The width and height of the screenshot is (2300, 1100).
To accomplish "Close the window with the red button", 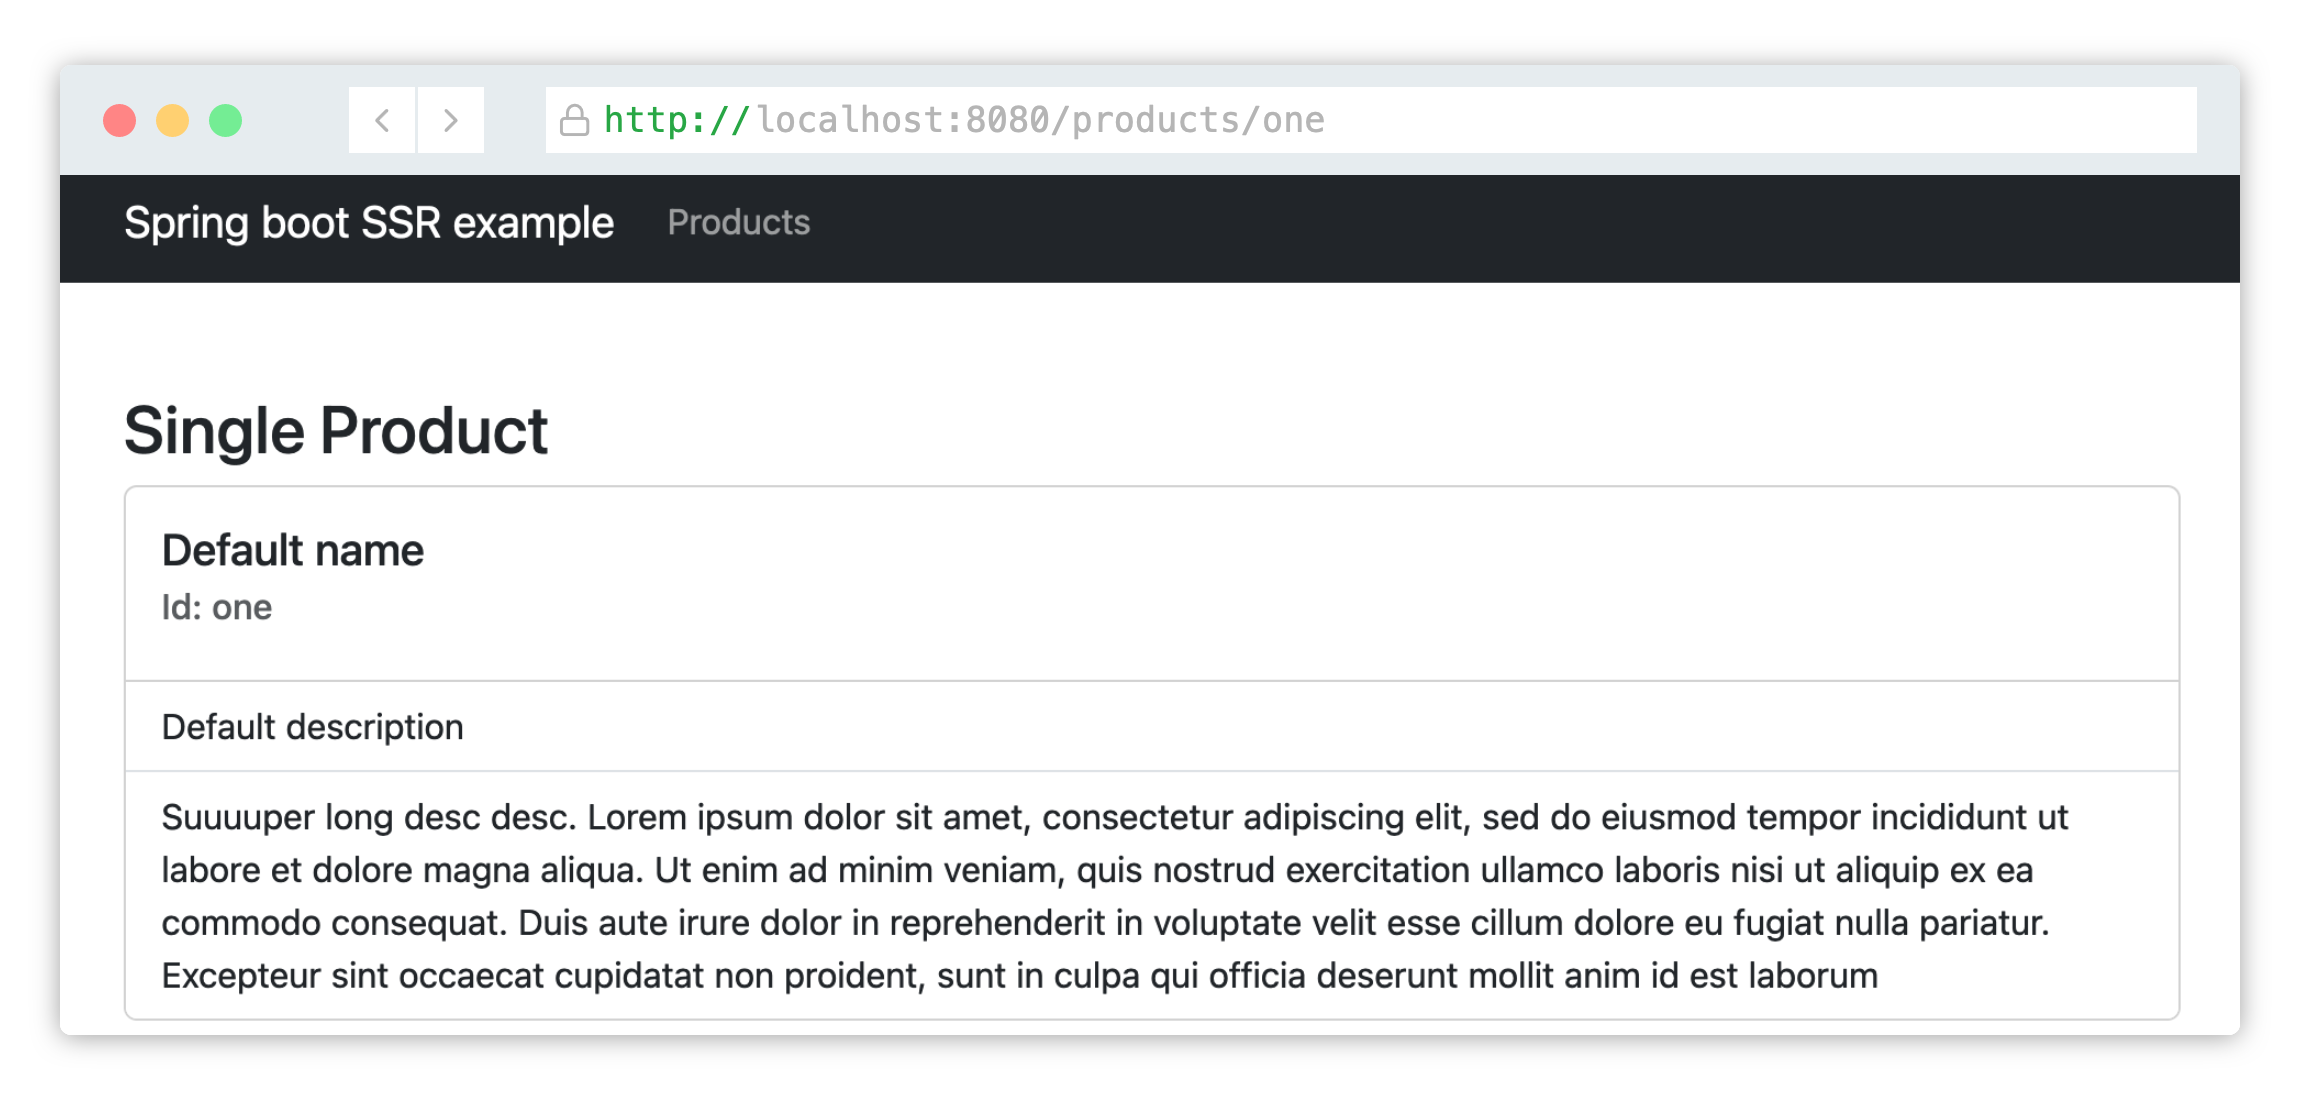I will tap(120, 120).
